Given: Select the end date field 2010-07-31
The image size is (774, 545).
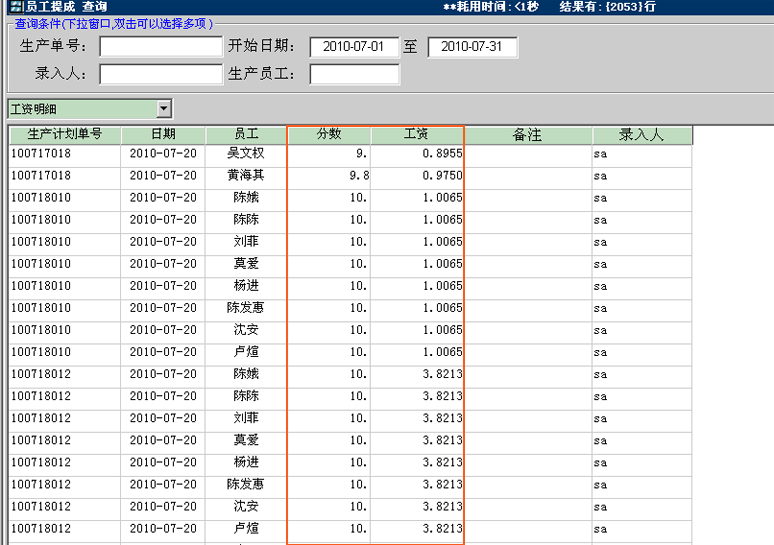Looking at the screenshot, I should (471, 47).
